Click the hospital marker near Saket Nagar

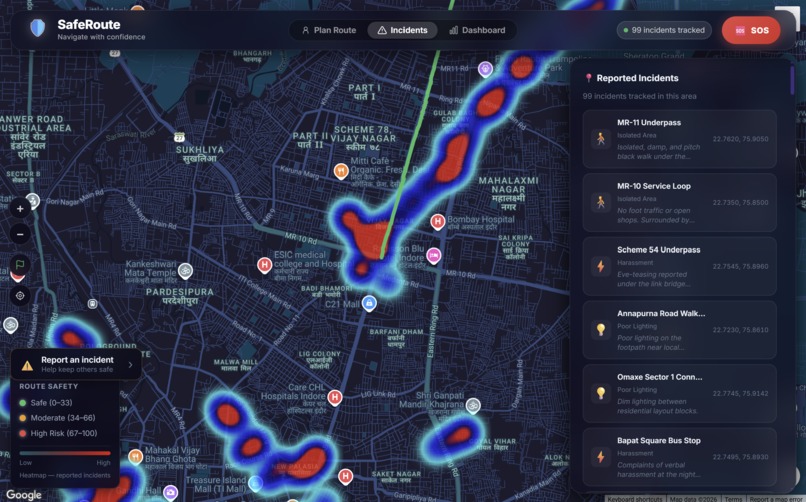345,477
